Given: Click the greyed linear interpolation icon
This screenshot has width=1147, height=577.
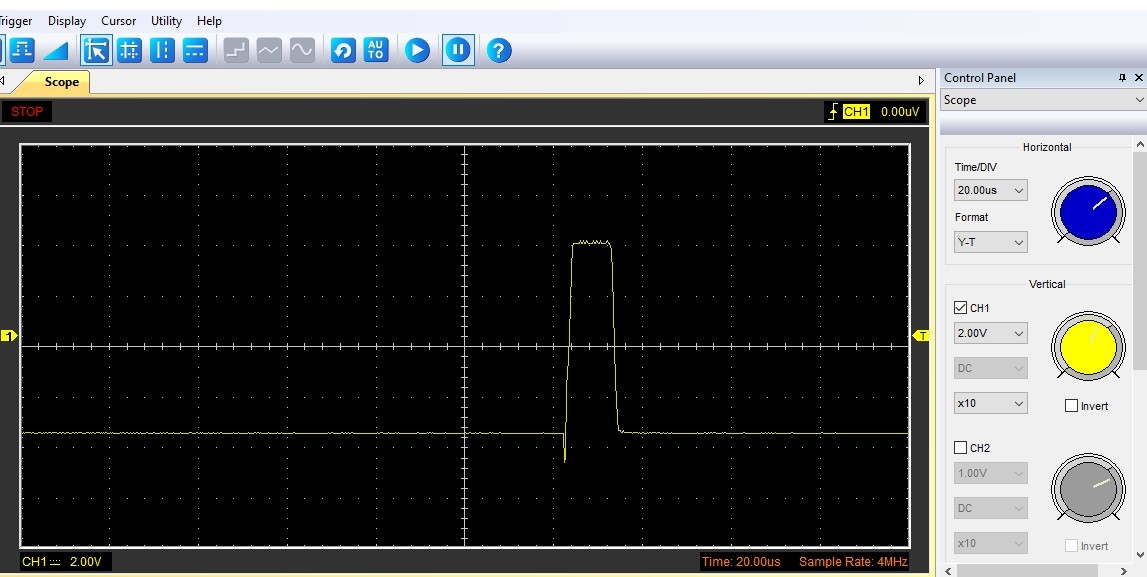Looking at the screenshot, I should [x=269, y=50].
